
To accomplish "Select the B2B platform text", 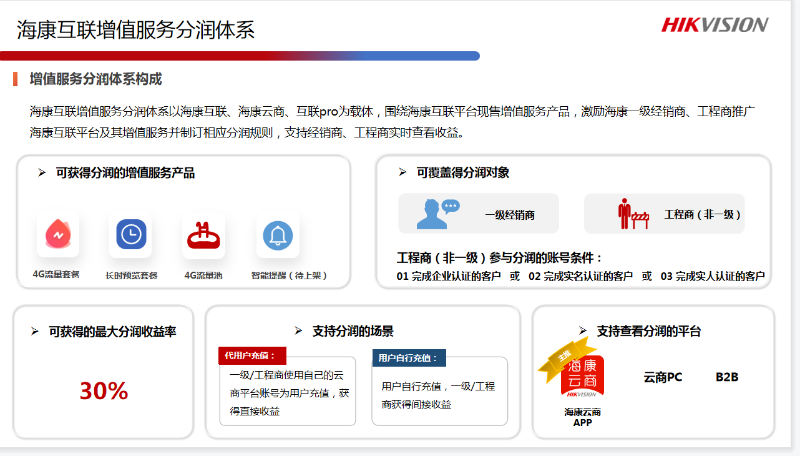I will 726,377.
